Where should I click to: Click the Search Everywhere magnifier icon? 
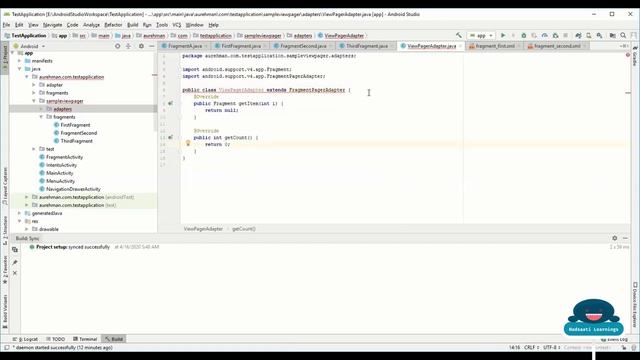coord(623,36)
